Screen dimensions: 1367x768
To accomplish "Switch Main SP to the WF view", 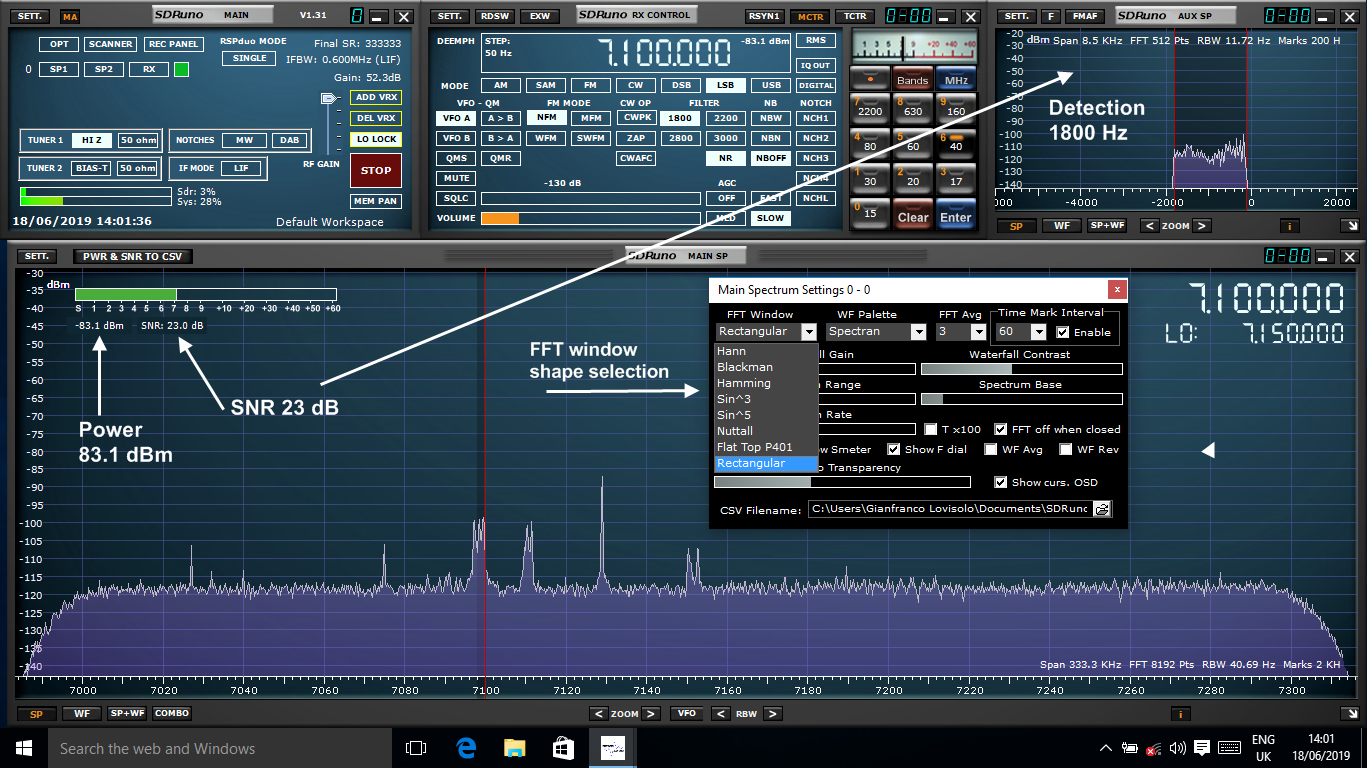I will [x=81, y=714].
